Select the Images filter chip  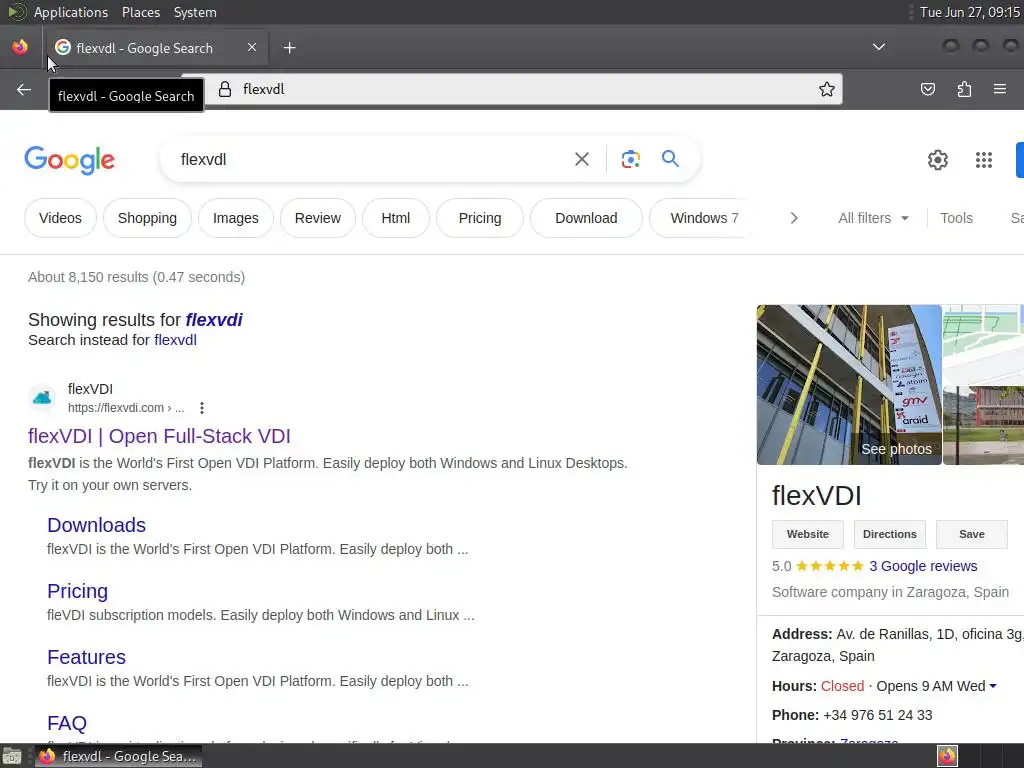pyautogui.click(x=236, y=218)
